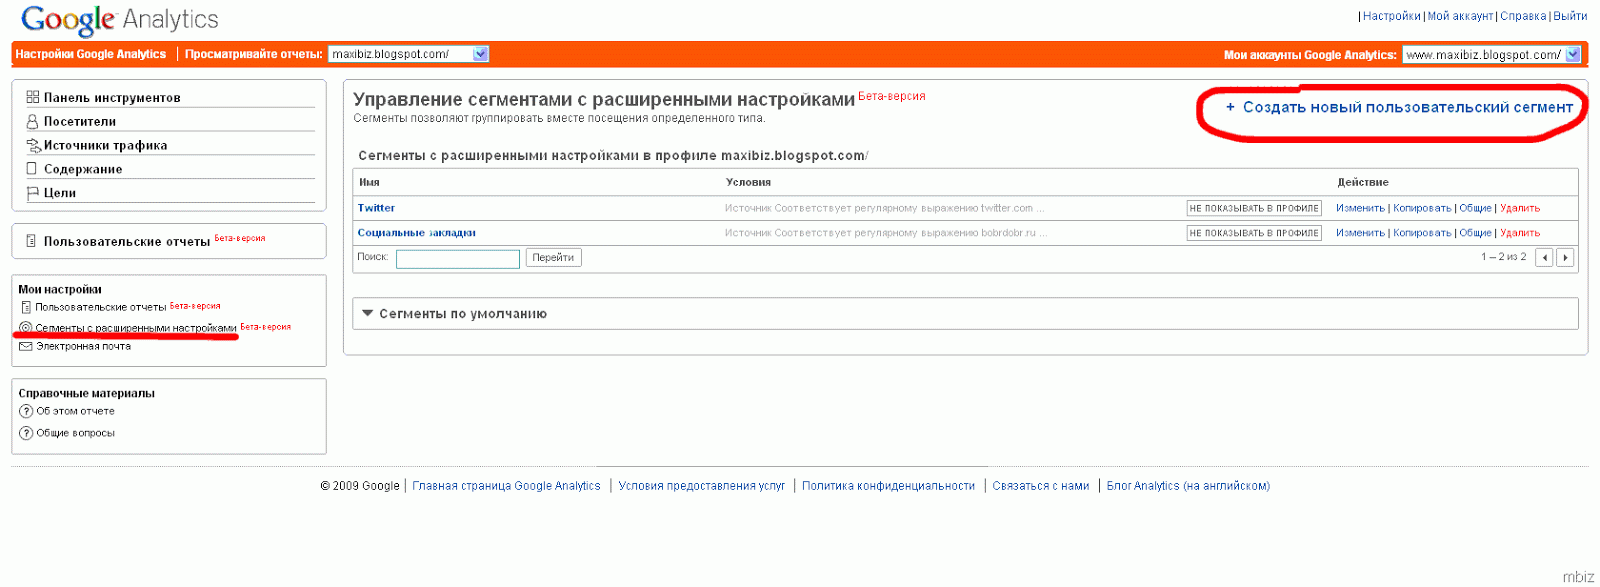Open the Об этом отчете help link

pos(75,411)
